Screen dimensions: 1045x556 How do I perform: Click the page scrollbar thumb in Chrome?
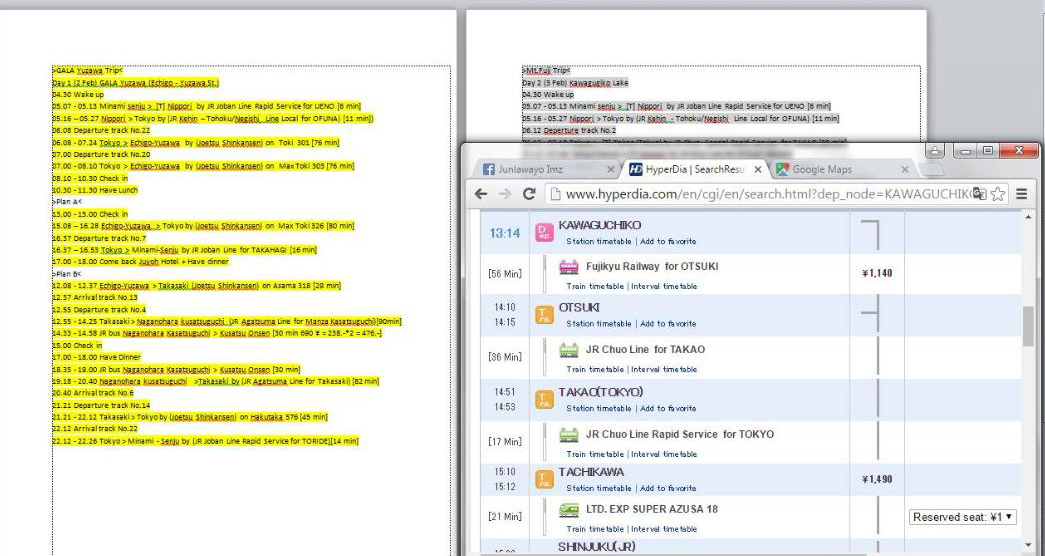point(1029,327)
